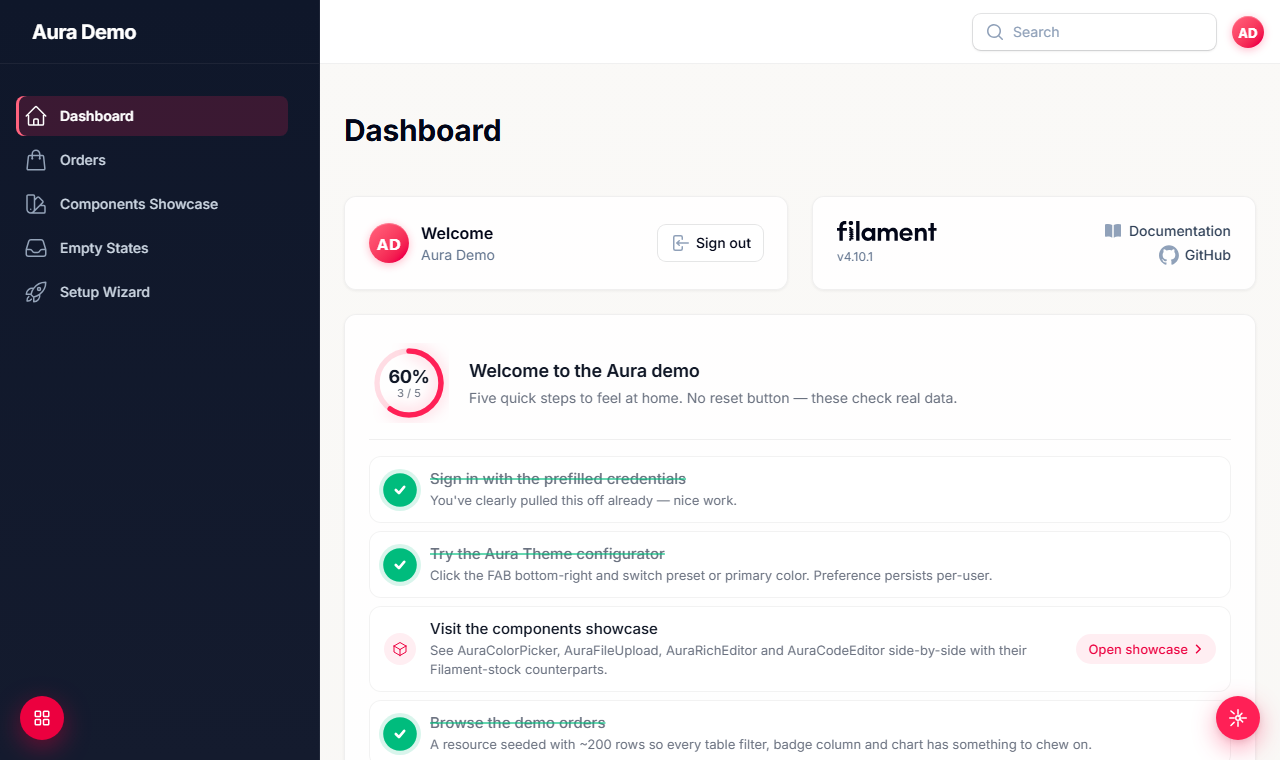1280x760 pixels.
Task: Click the green check beside Browse demo orders
Action: pos(400,734)
